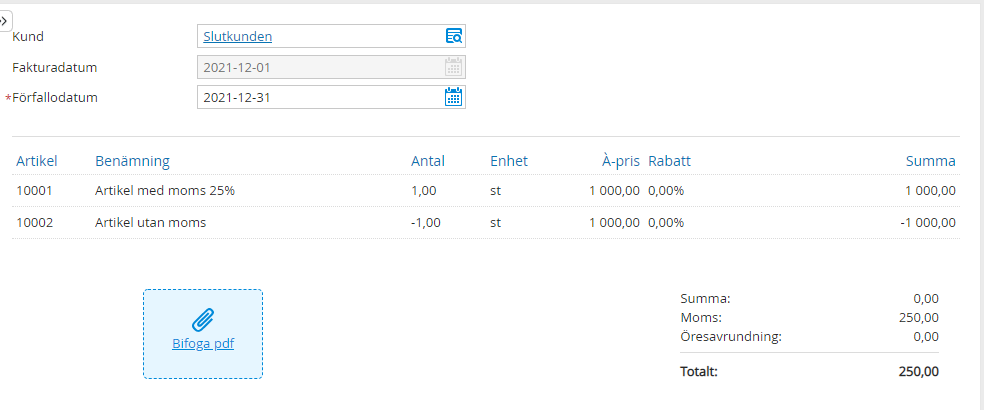Open the customer lookup icon in Kund field
This screenshot has width=984, height=410.
click(454, 37)
